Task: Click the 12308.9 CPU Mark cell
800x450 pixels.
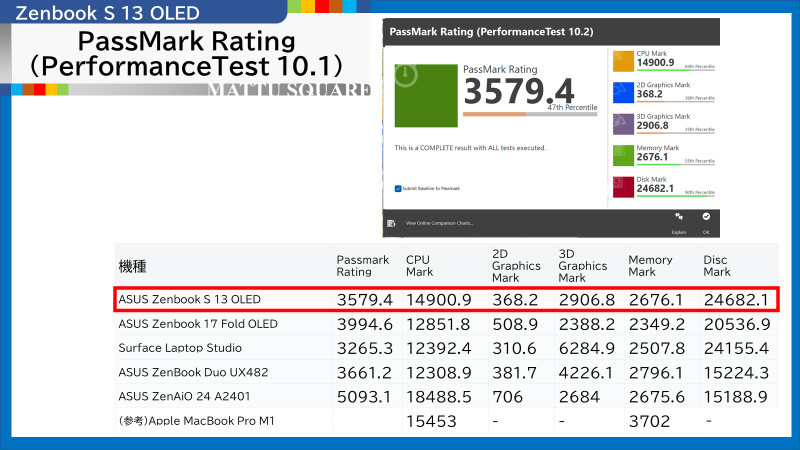Action: click(x=438, y=373)
